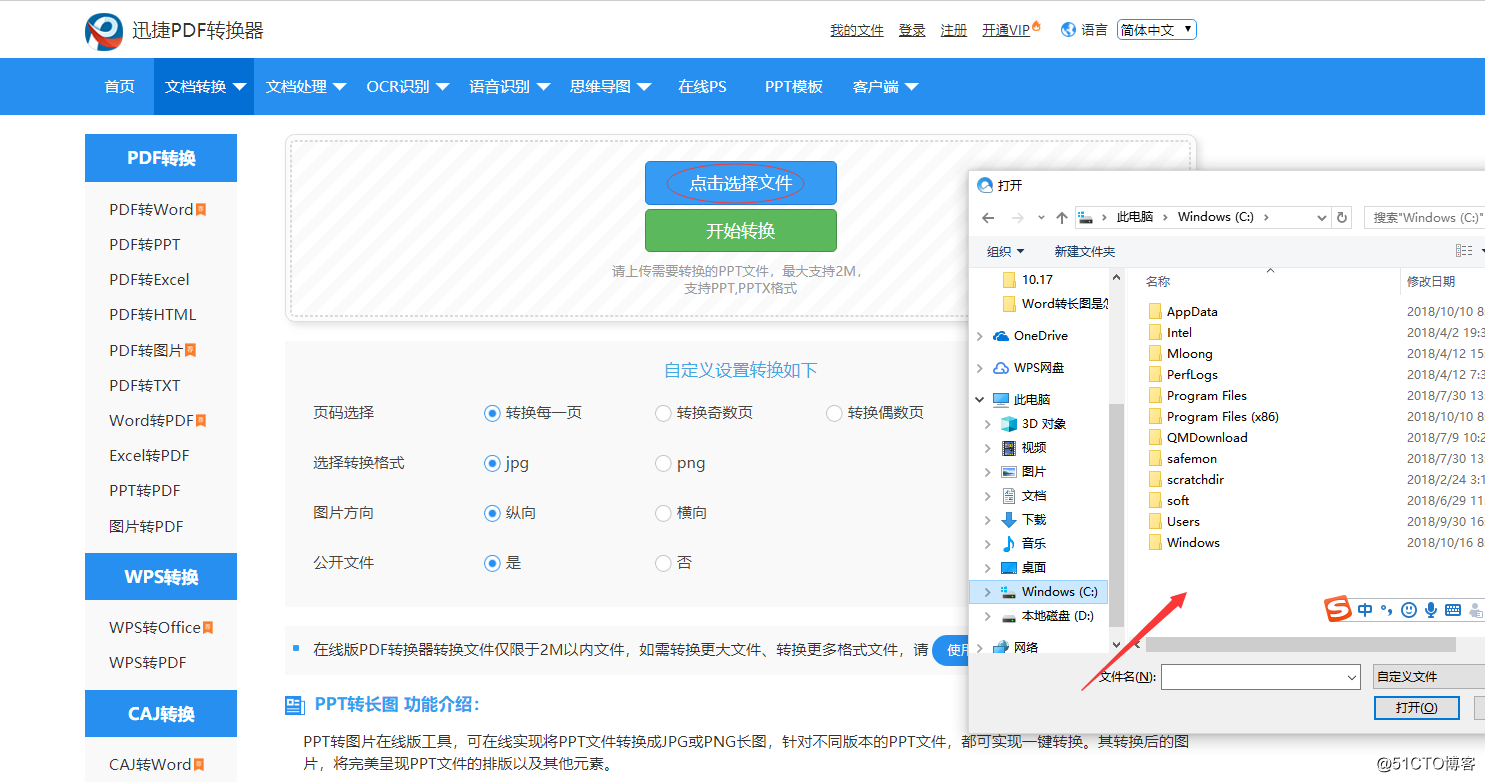1485x782 pixels.
Task: Open the AppData folder icon
Action: [x=1155, y=312]
